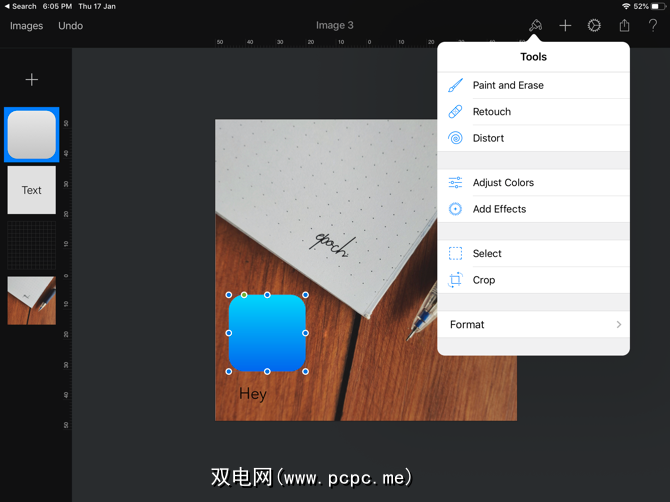Open Adjust Colors option

(x=534, y=182)
